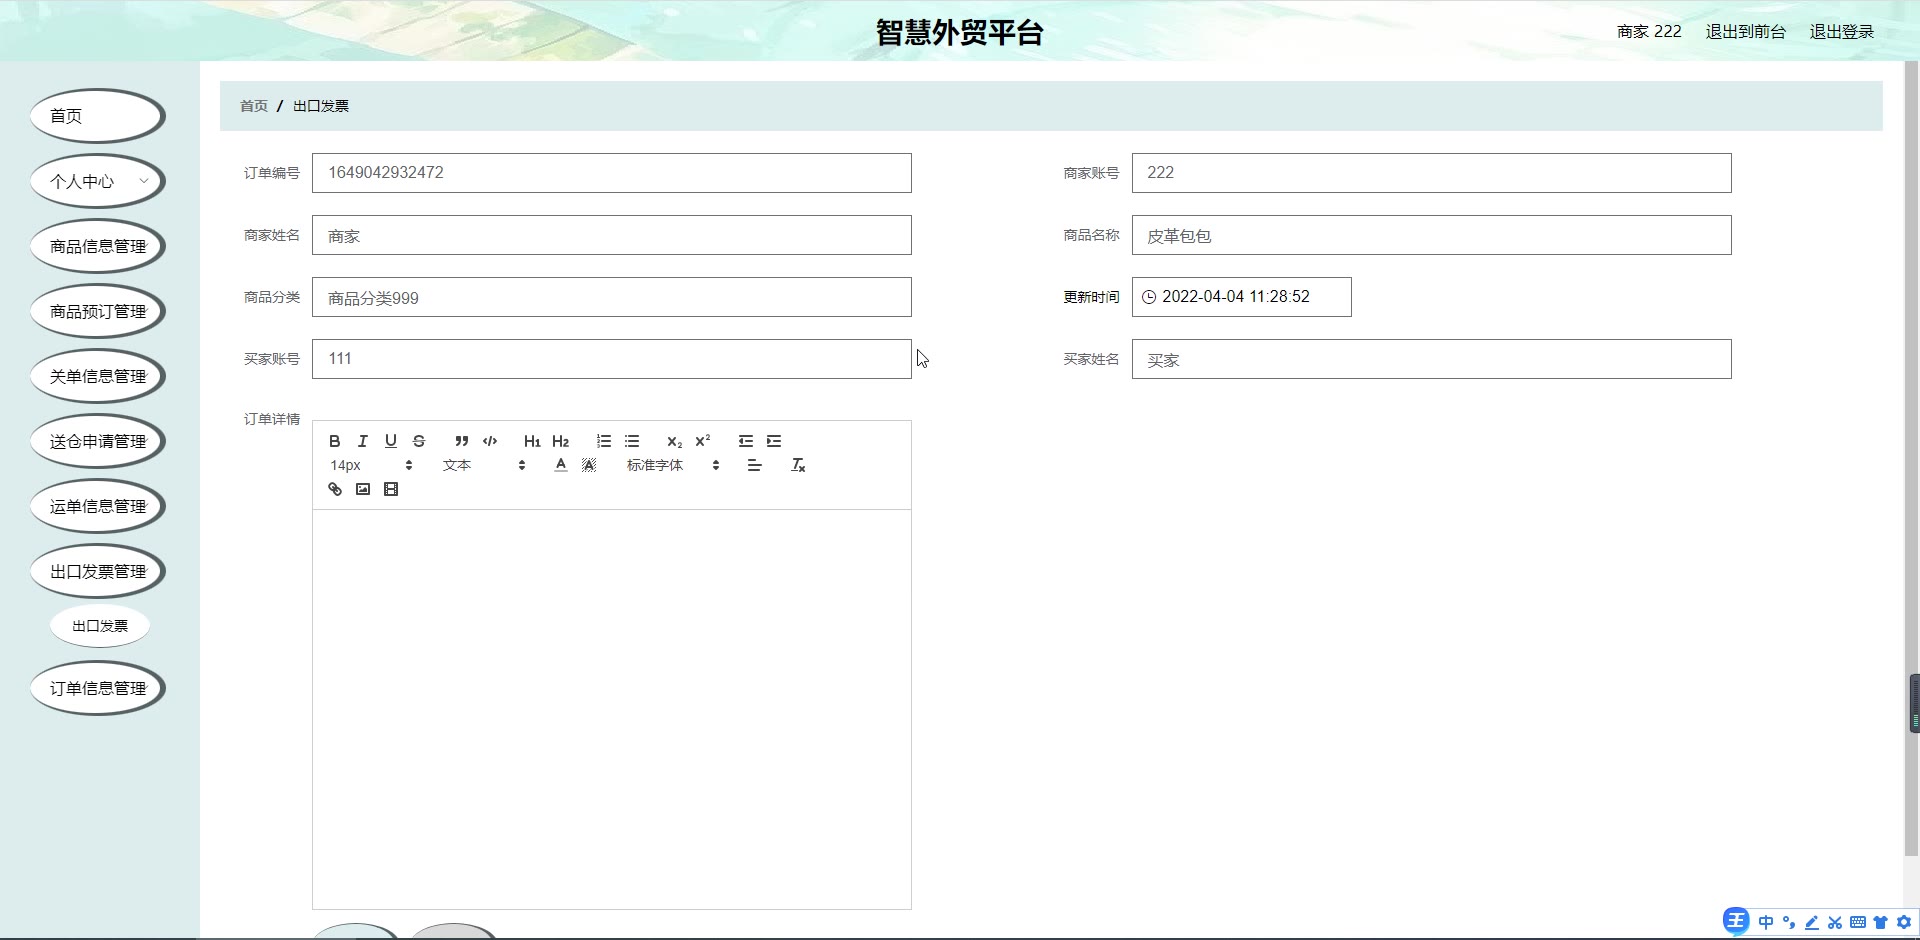Open the 文本 heading style dropdown

[x=484, y=465]
